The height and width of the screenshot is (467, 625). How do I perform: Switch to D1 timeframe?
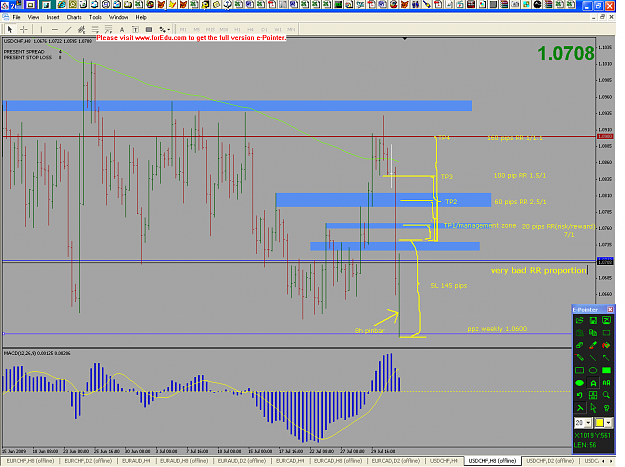(x=264, y=29)
